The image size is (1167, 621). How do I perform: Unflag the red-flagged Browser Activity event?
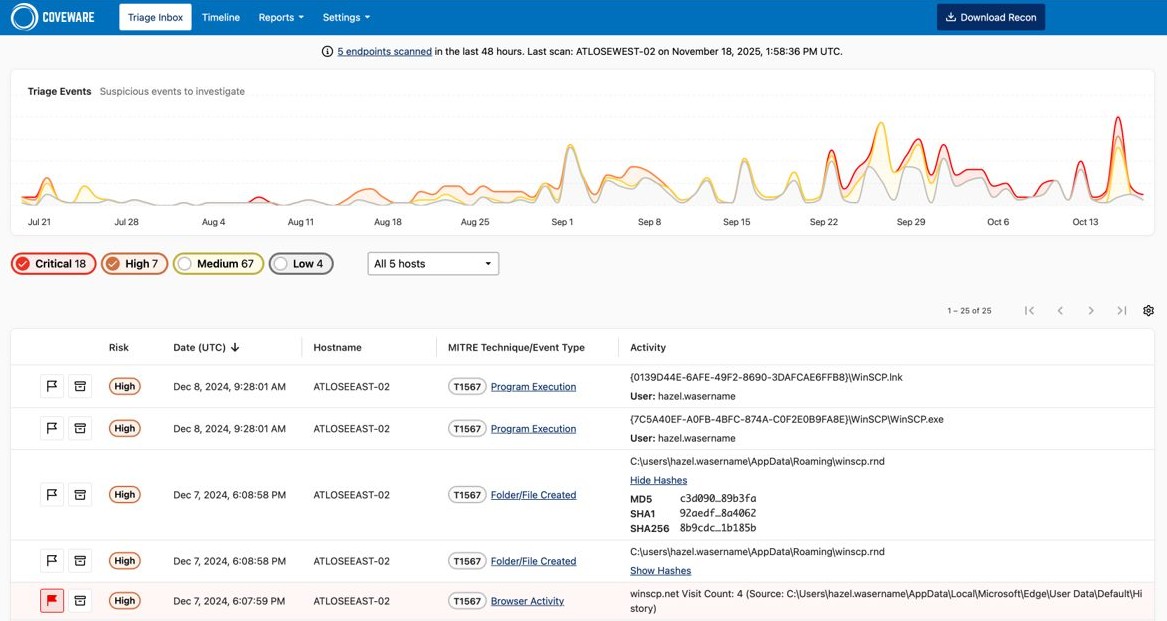coord(52,600)
